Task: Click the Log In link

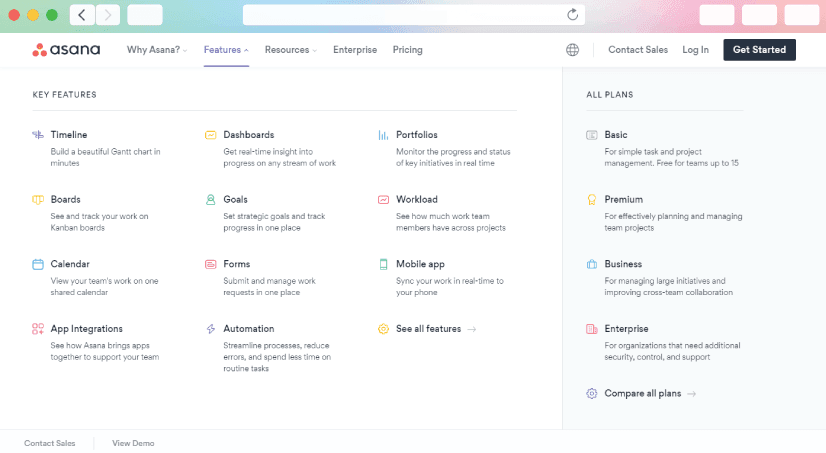Action: coord(695,50)
